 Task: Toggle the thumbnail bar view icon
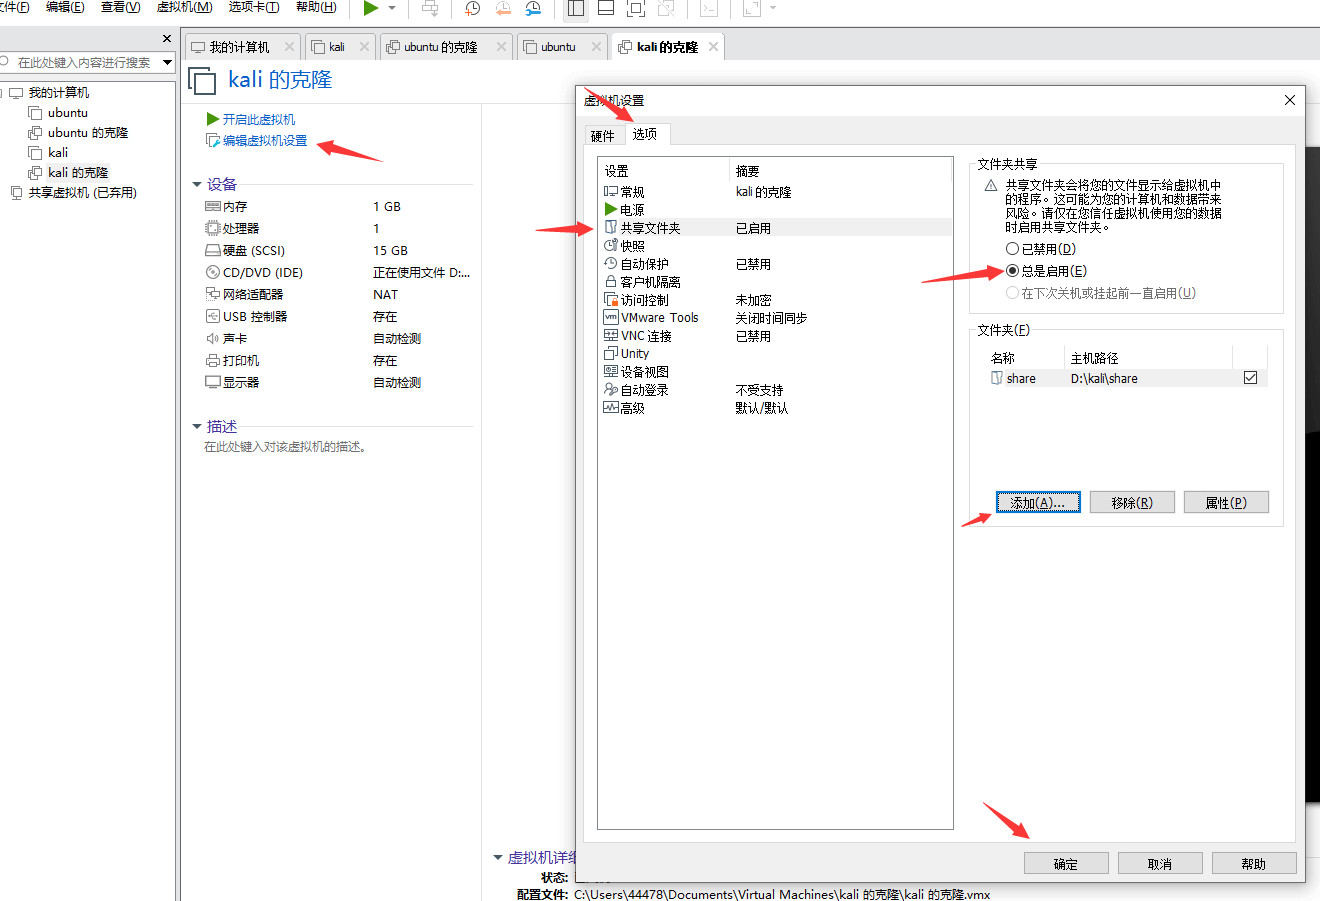[x=606, y=8]
